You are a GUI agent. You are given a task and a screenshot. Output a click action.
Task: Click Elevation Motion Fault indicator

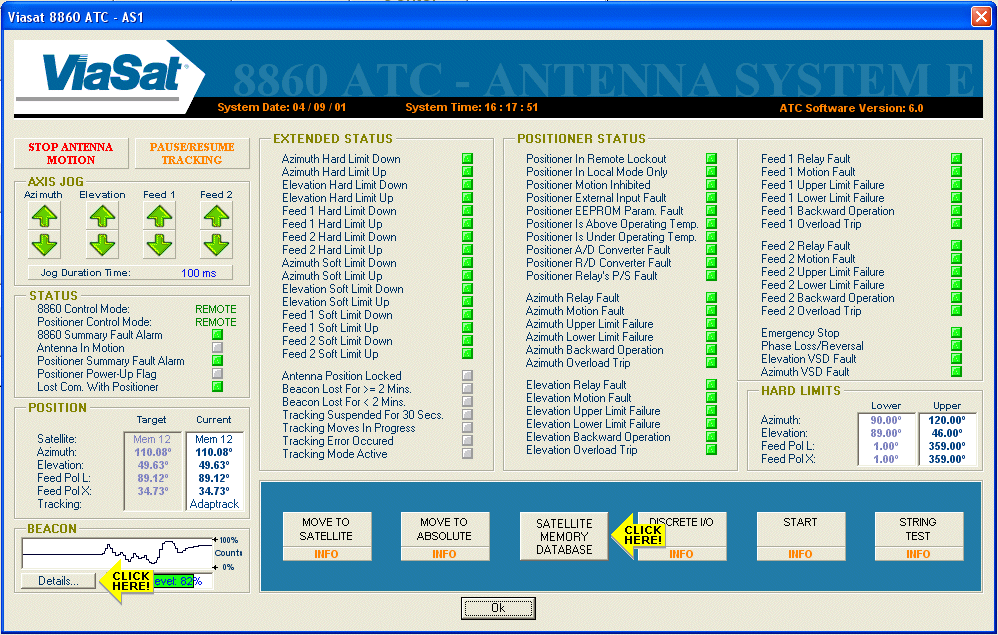pos(712,398)
